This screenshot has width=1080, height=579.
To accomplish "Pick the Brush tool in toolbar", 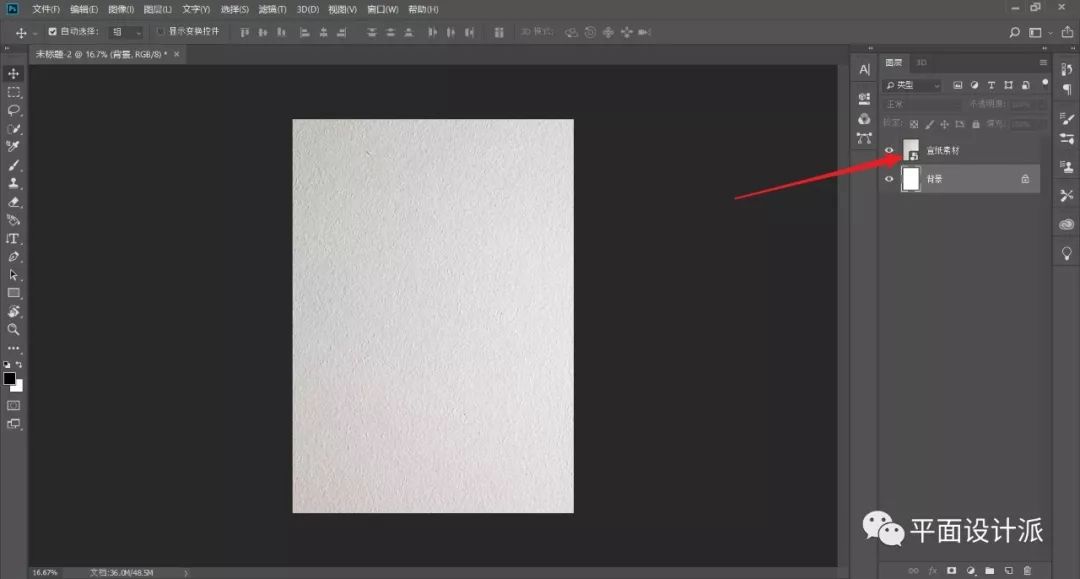I will point(14,165).
